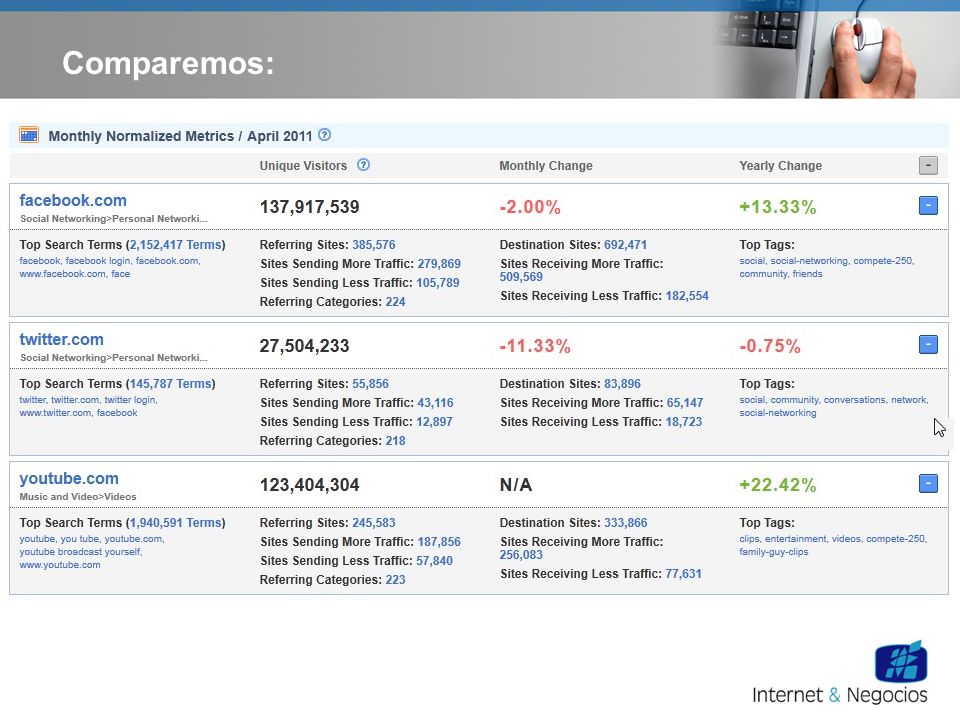Image resolution: width=960 pixels, height=720 pixels.
Task: Click facebook's 2,152,417 Terms link
Action: tap(176, 245)
